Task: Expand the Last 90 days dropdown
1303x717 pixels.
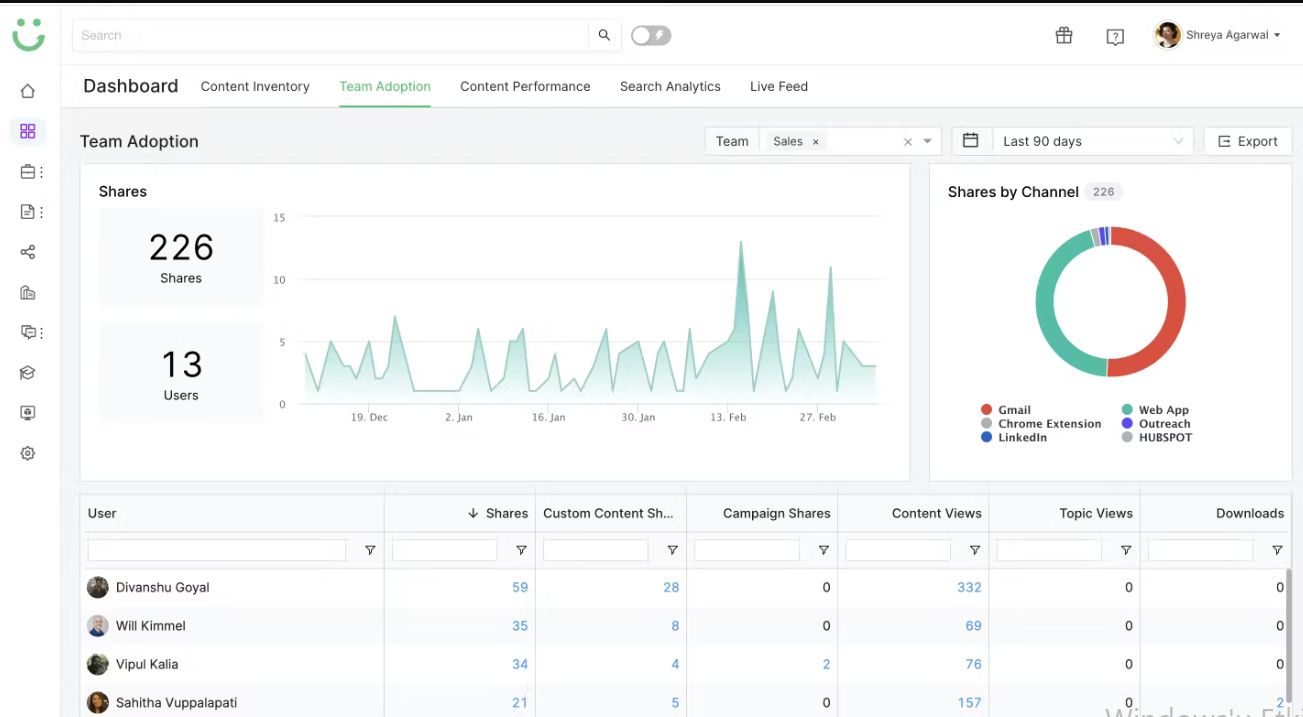Action: [1092, 141]
